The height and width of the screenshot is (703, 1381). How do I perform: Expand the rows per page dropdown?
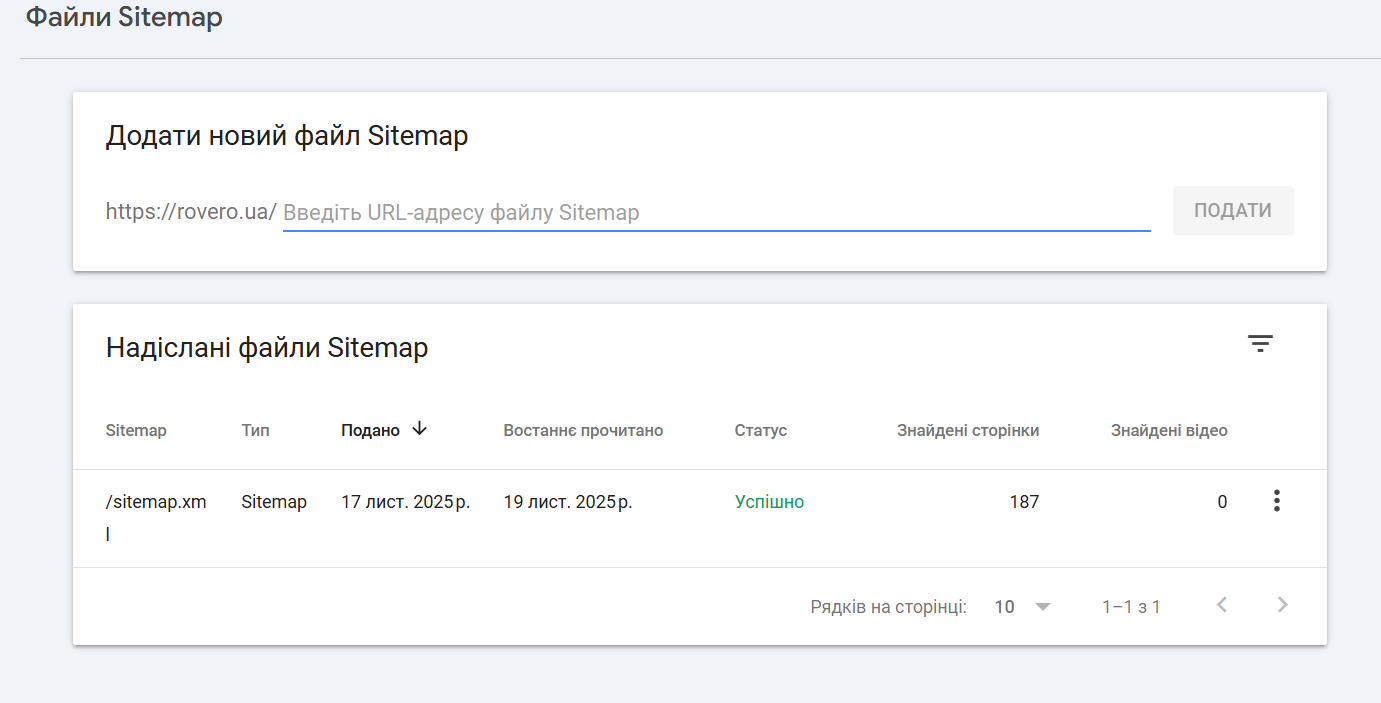[x=1043, y=606]
